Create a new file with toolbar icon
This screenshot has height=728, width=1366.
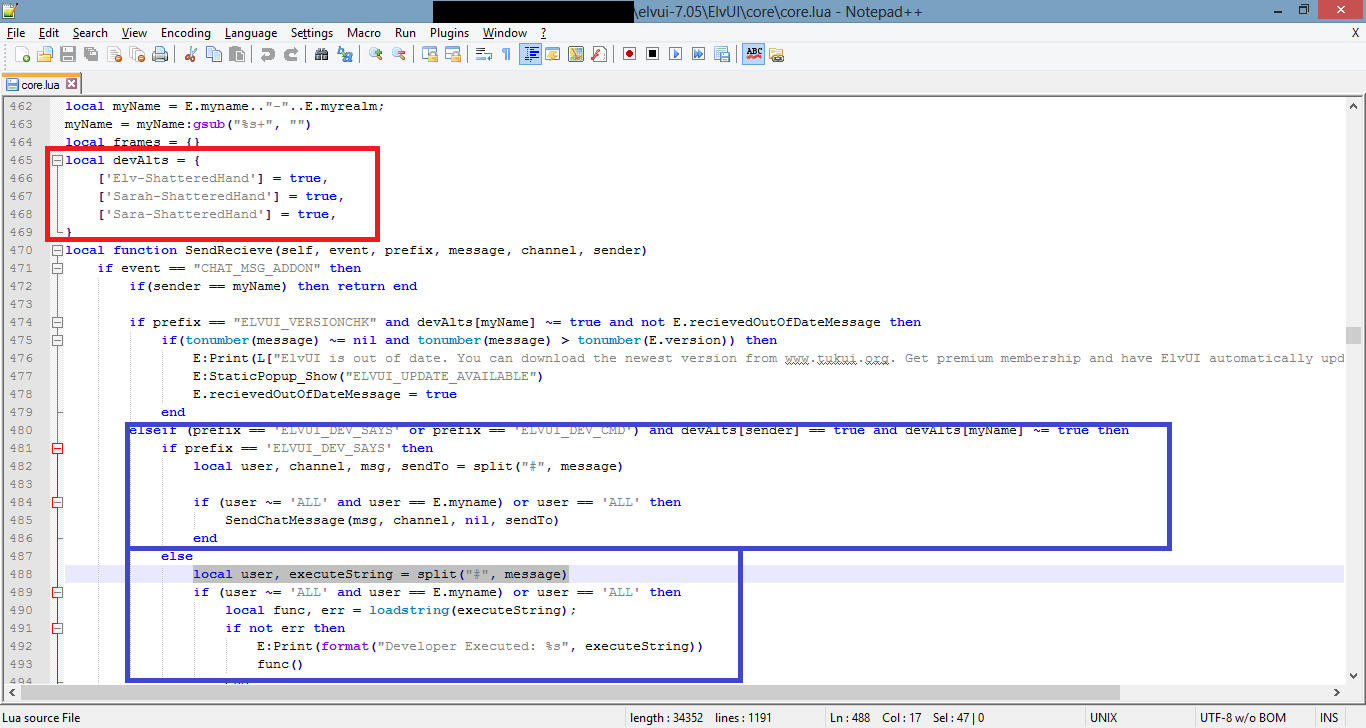(21, 54)
